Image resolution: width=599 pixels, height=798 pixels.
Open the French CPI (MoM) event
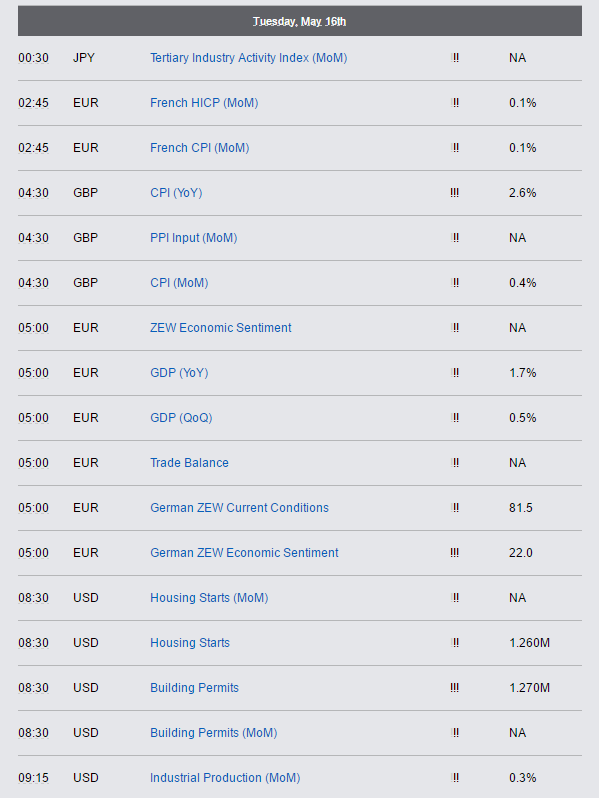pos(199,148)
